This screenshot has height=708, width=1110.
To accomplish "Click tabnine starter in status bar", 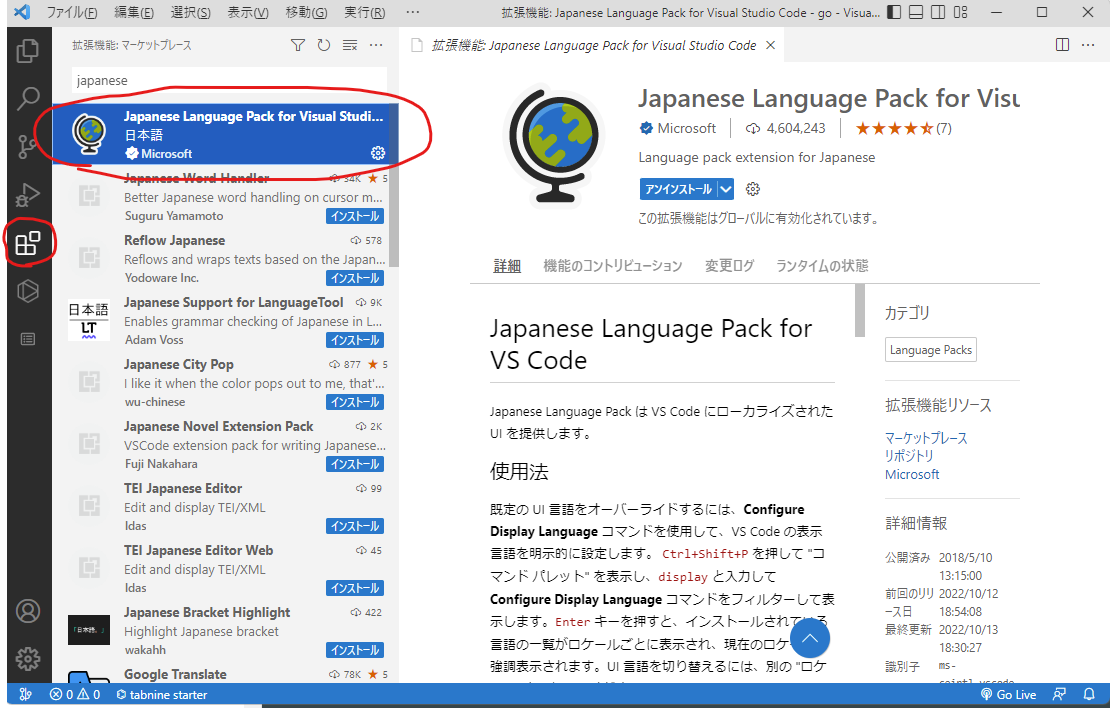I will 162,695.
